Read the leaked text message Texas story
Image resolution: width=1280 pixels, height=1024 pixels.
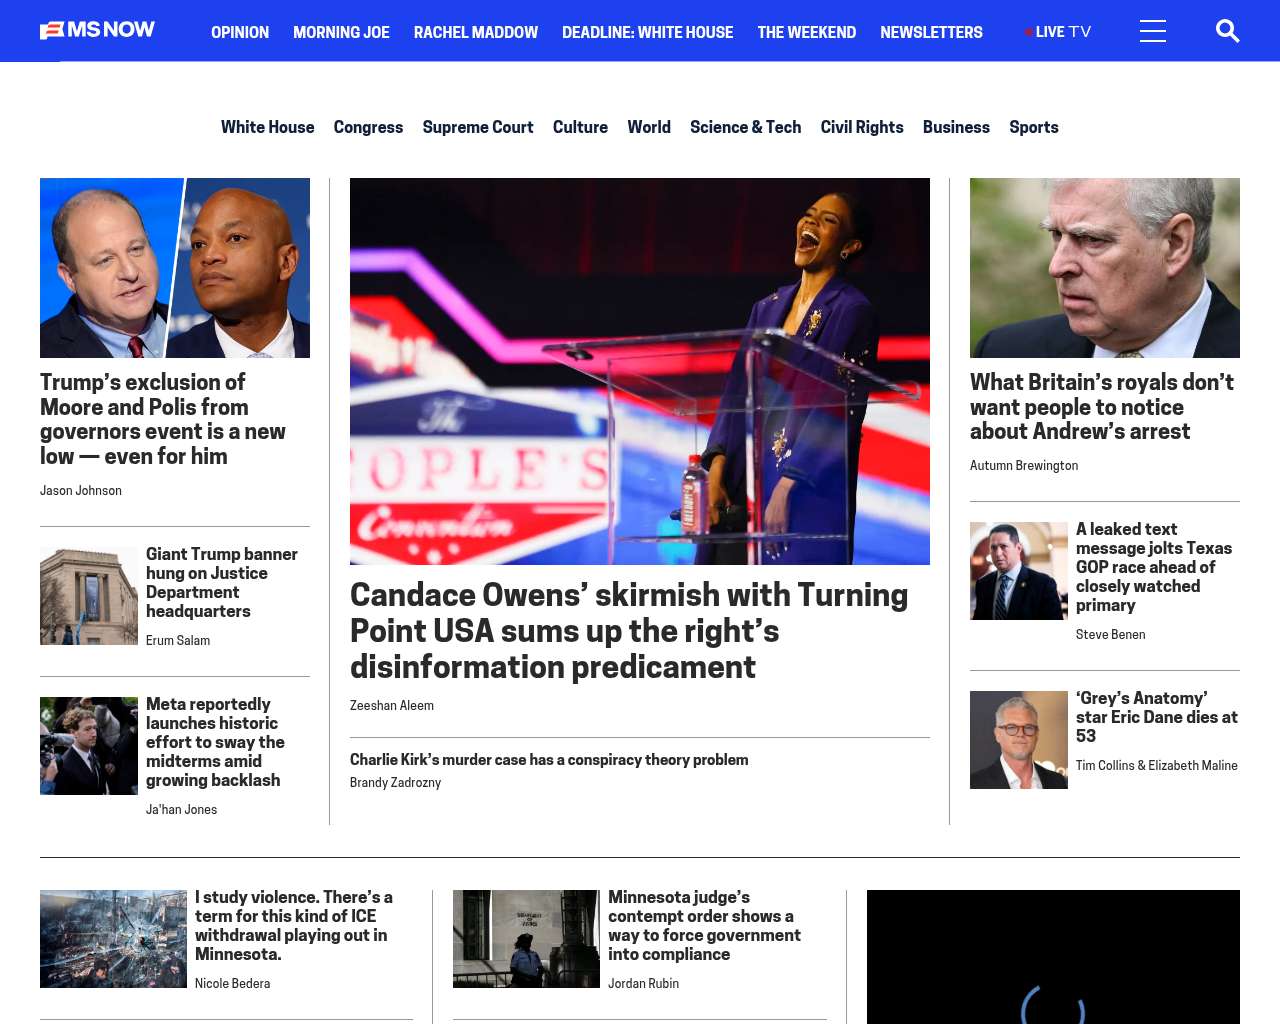1154,567
